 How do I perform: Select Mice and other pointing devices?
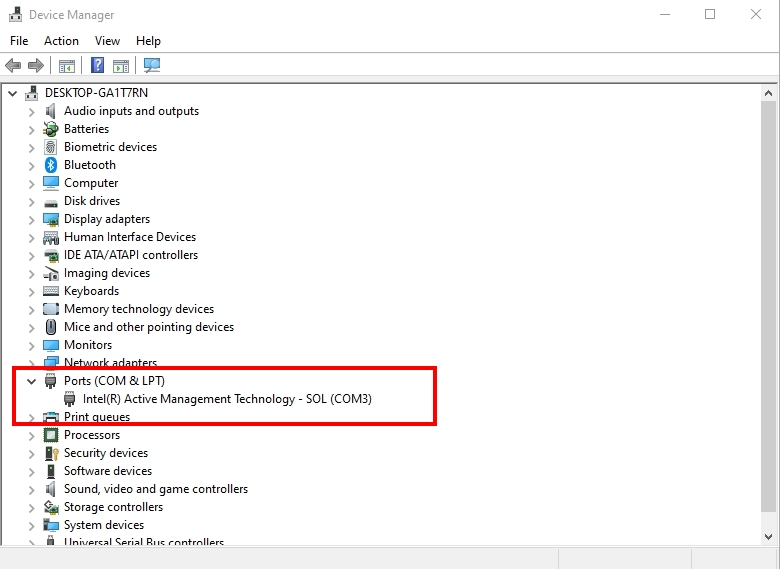coord(148,327)
